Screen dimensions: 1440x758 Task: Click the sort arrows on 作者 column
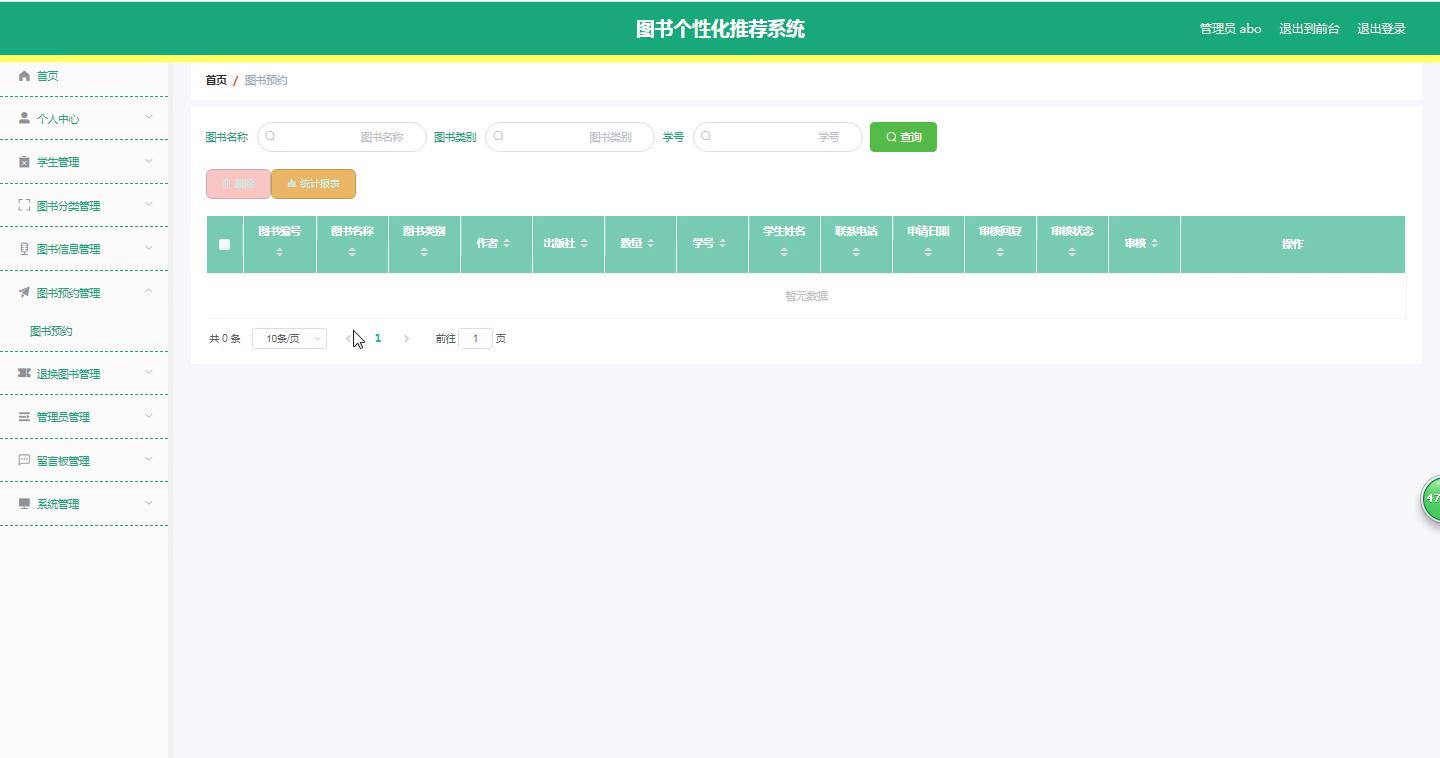507,244
